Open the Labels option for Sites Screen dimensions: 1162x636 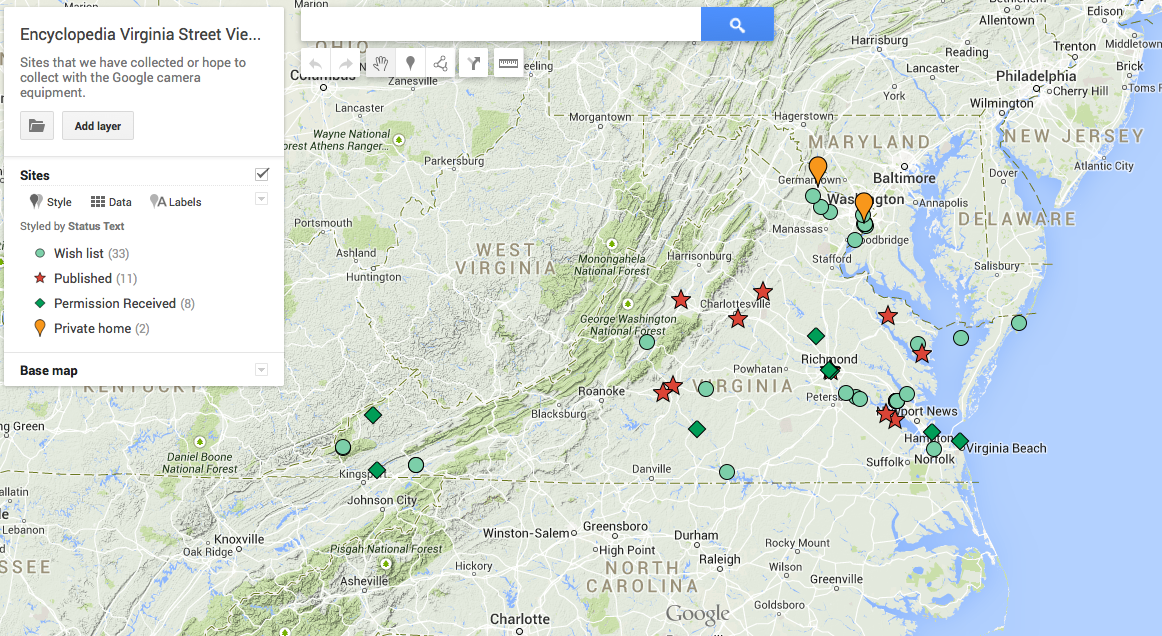pyautogui.click(x=176, y=202)
